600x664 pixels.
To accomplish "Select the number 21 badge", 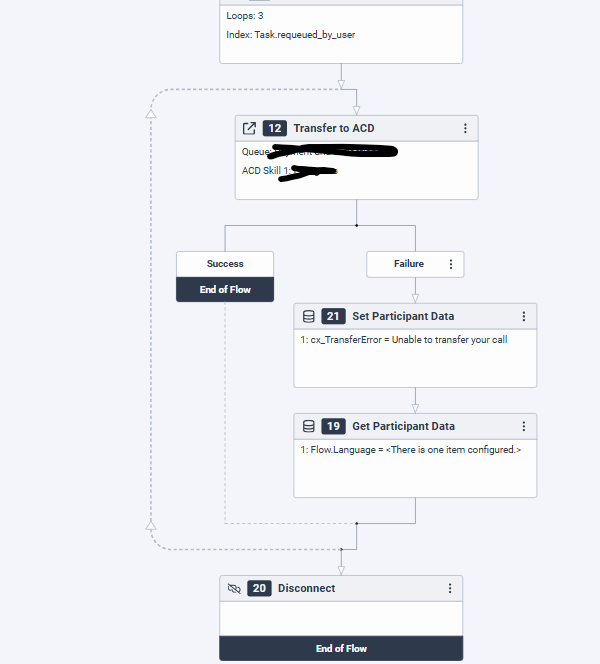I will (x=333, y=316).
